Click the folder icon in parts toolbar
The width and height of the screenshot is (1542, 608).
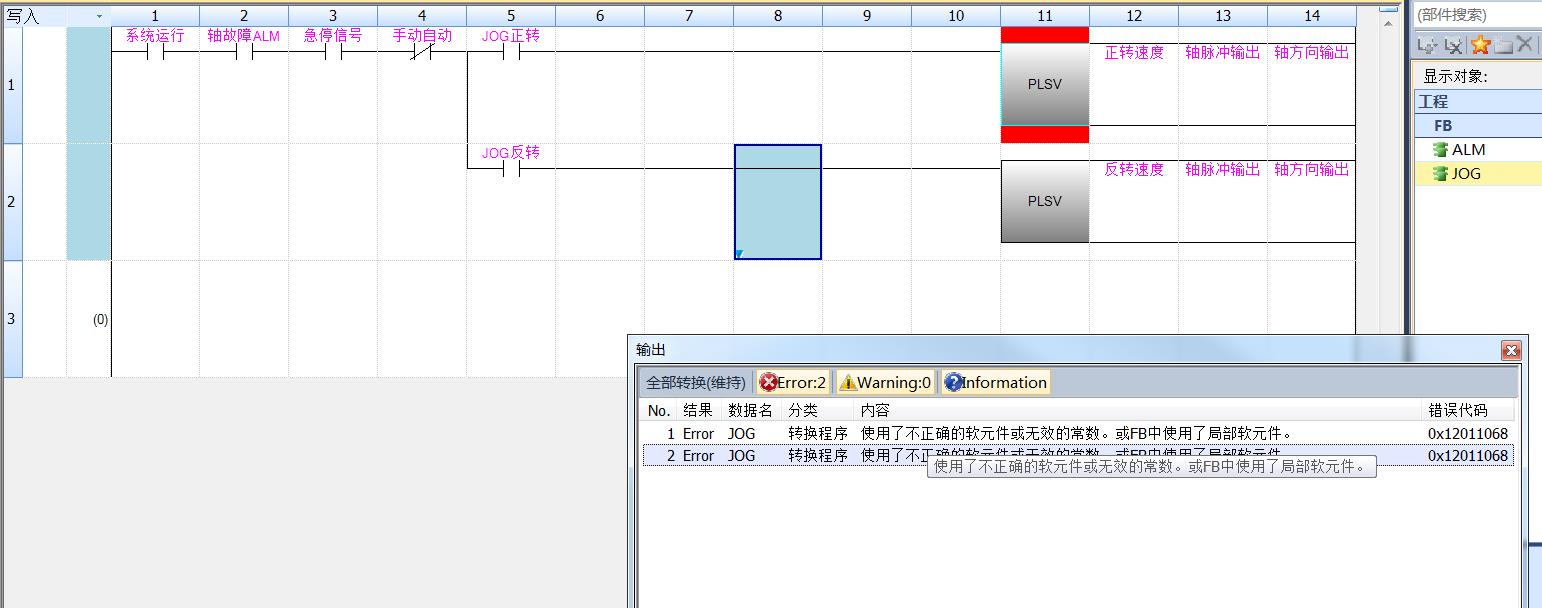pos(1503,45)
